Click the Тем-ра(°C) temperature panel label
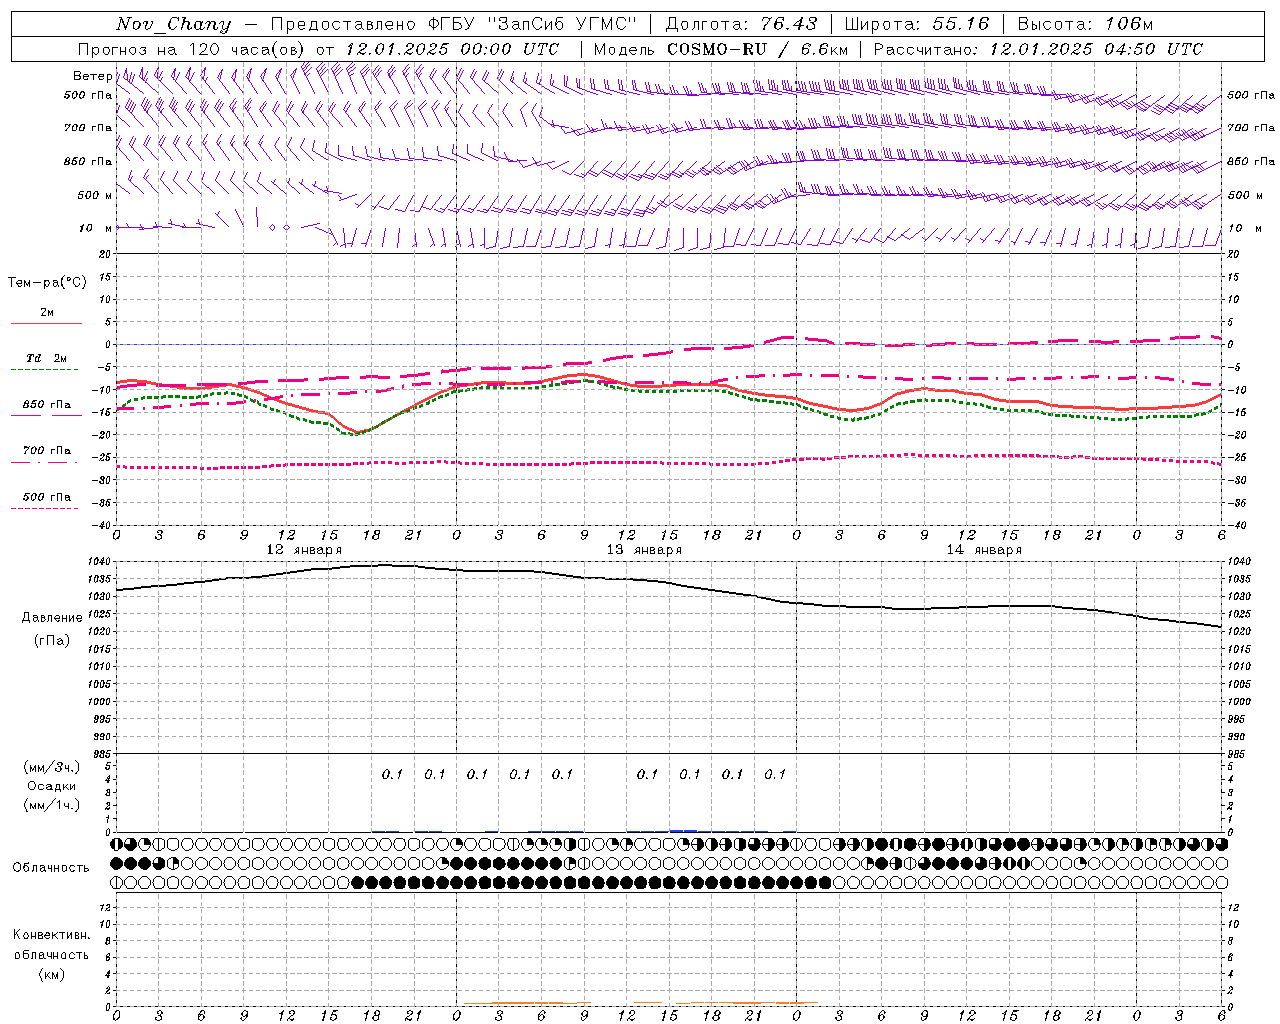Image resolution: width=1280 pixels, height=1024 pixels. [47, 283]
